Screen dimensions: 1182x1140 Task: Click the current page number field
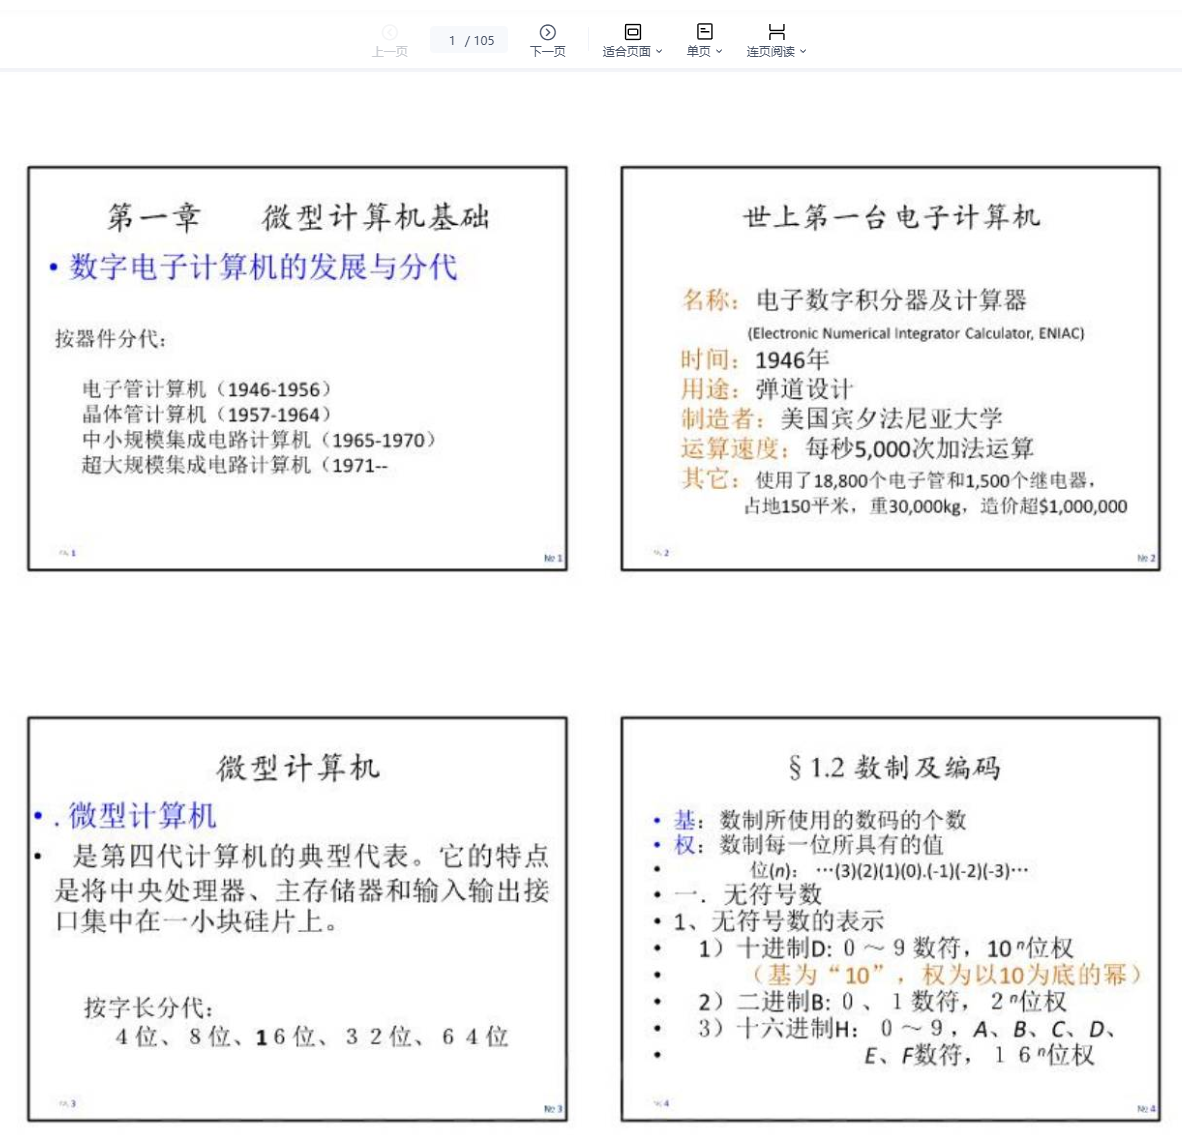coord(453,41)
